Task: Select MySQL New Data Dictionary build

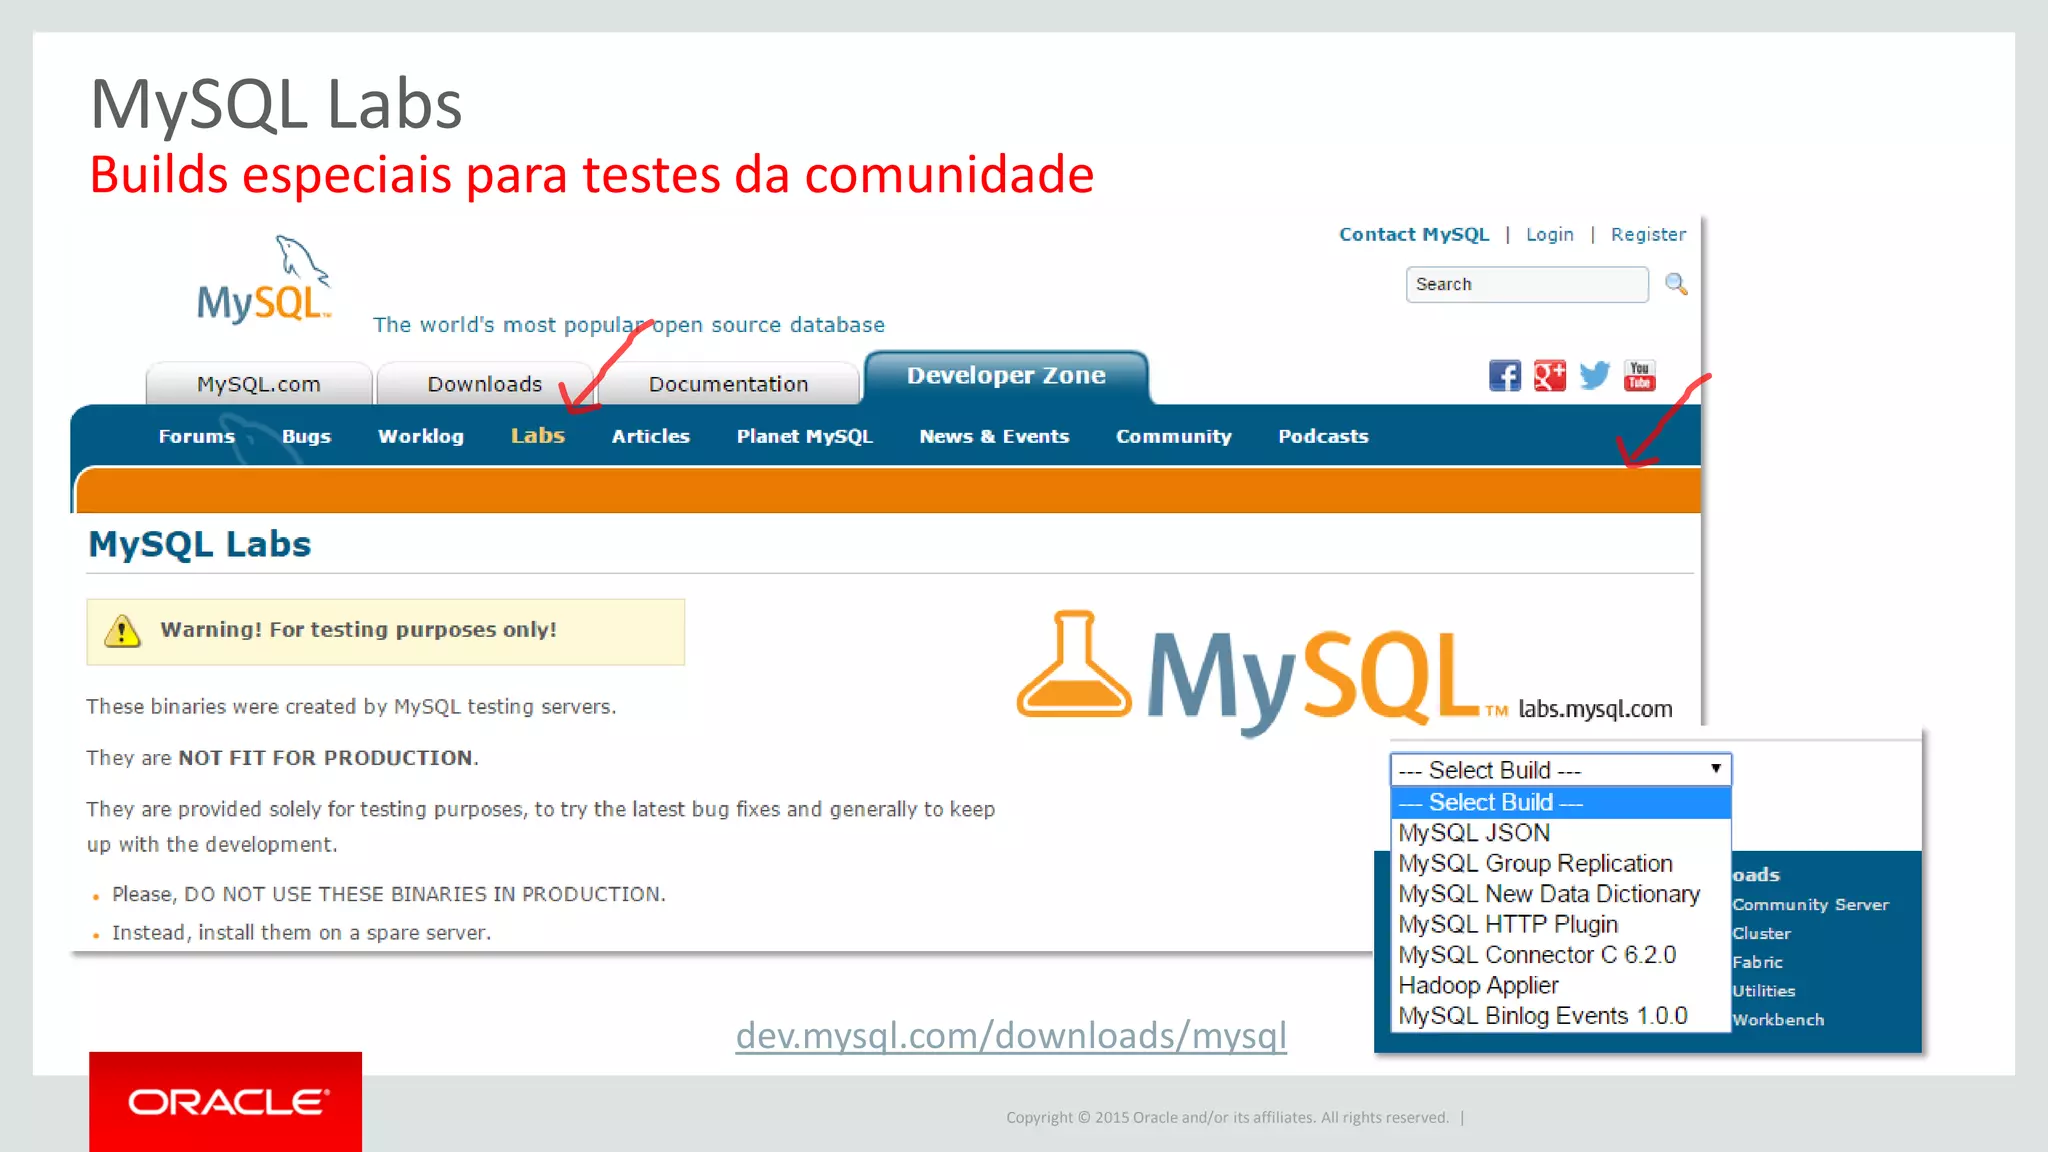Action: click(1560, 894)
